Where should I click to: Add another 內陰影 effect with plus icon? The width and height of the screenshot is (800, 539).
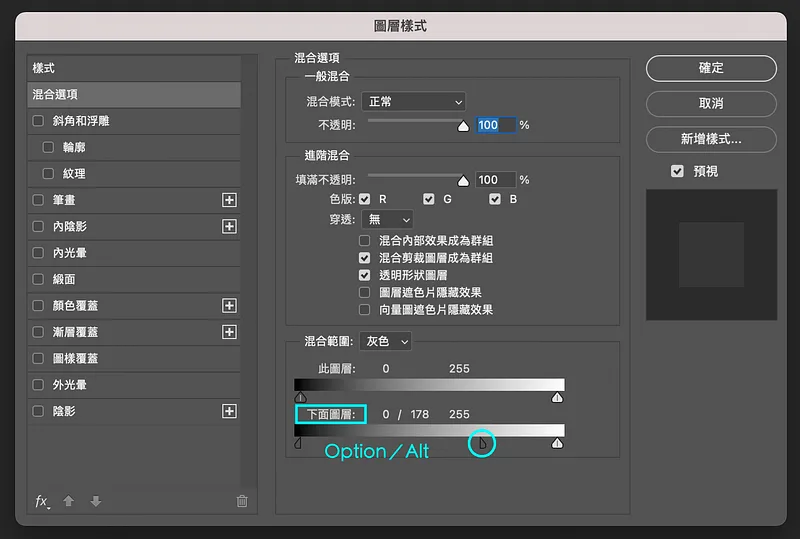click(x=229, y=226)
